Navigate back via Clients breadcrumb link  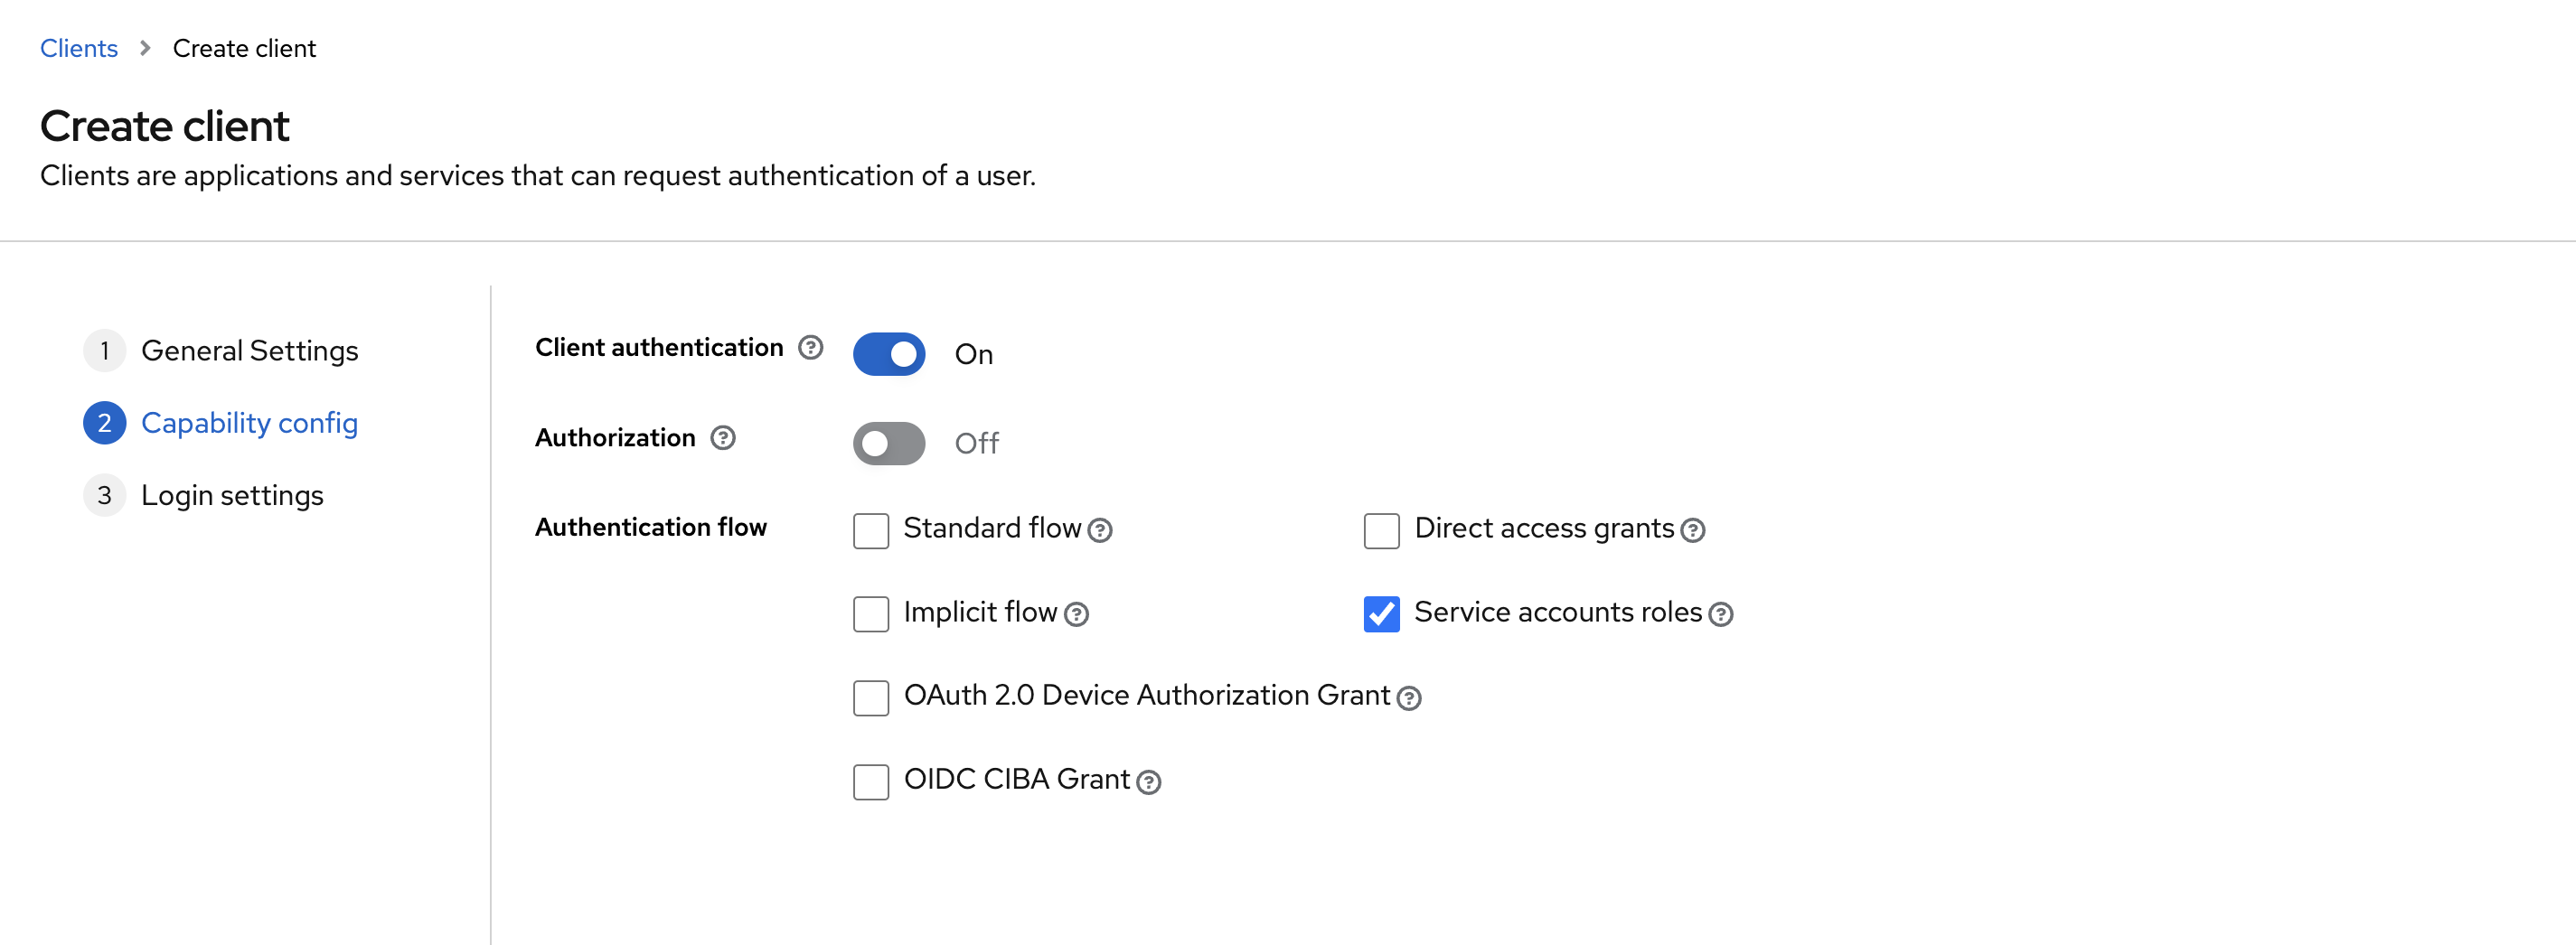[x=78, y=48]
